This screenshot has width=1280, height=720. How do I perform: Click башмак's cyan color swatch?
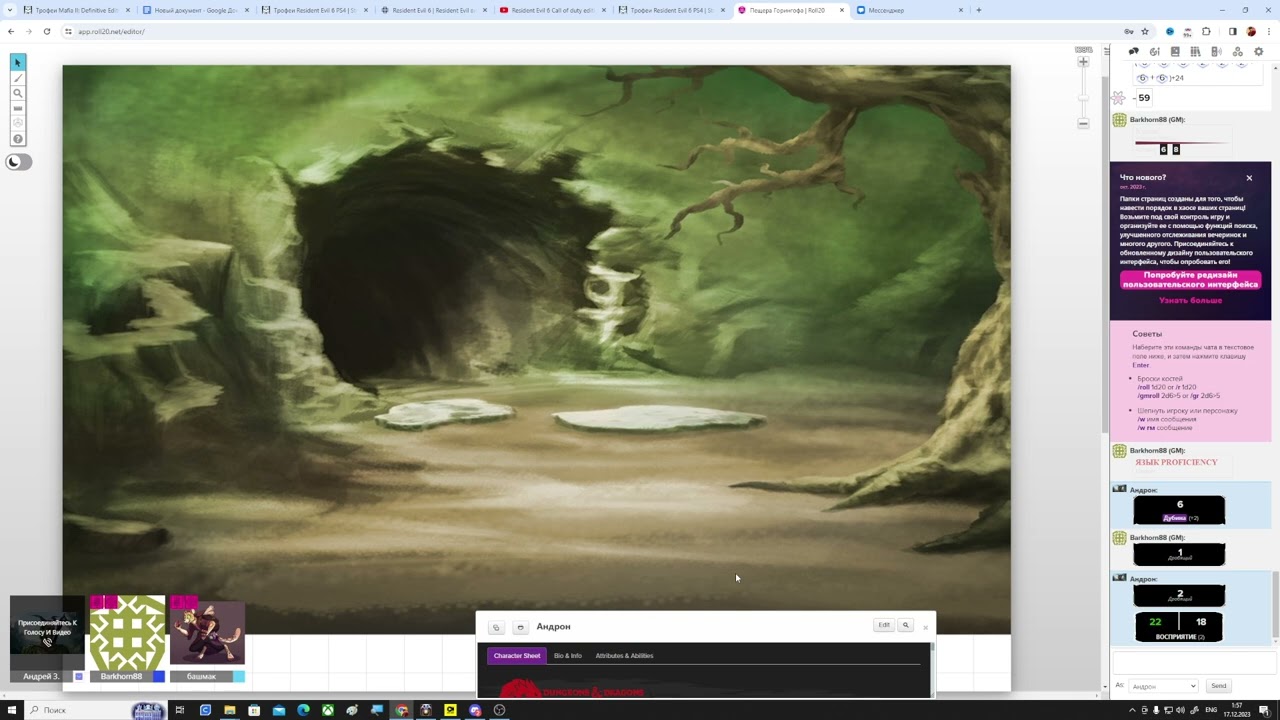click(x=239, y=677)
